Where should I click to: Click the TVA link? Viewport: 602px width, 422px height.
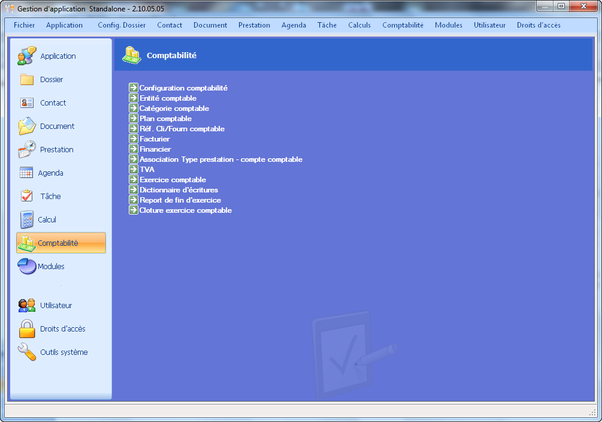point(147,170)
